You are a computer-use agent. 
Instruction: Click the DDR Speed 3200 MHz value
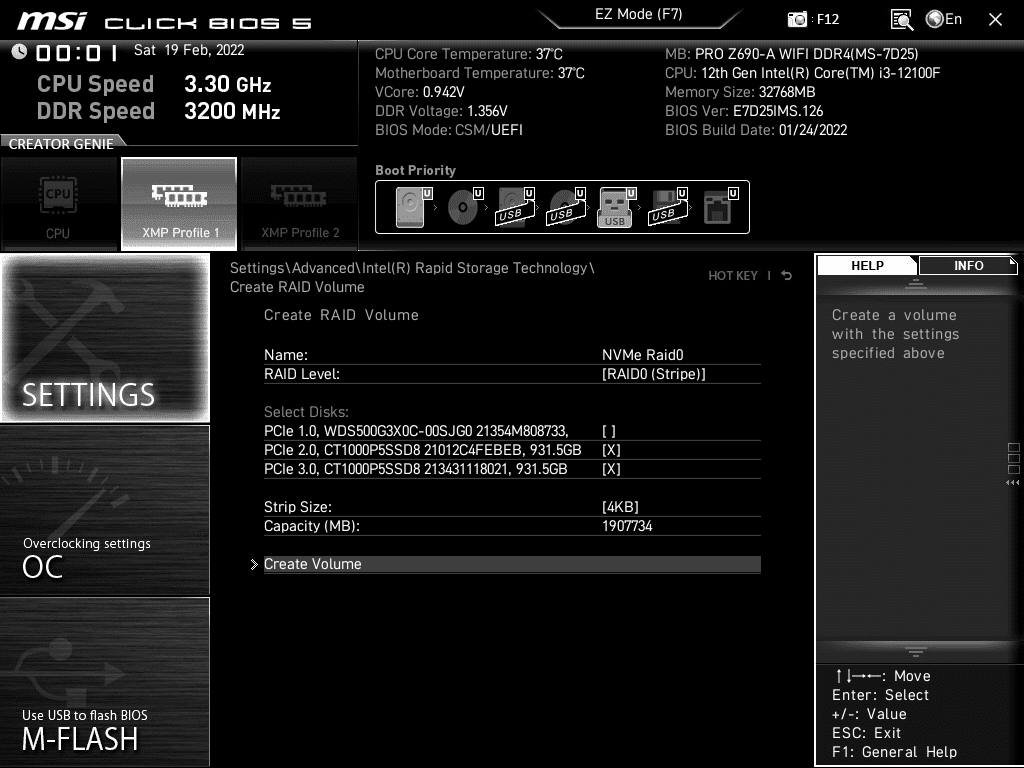pos(232,111)
